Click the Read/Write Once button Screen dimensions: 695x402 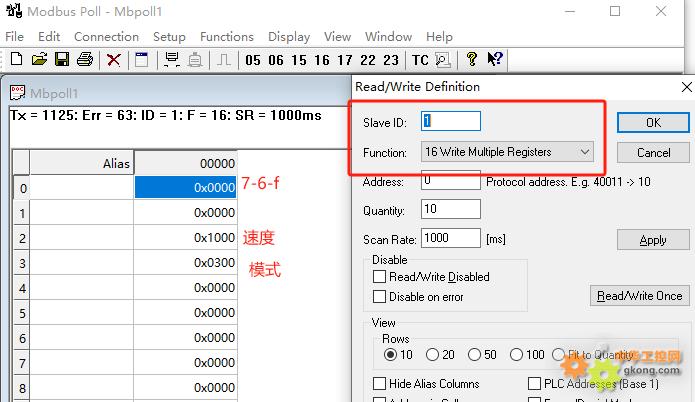(640, 296)
